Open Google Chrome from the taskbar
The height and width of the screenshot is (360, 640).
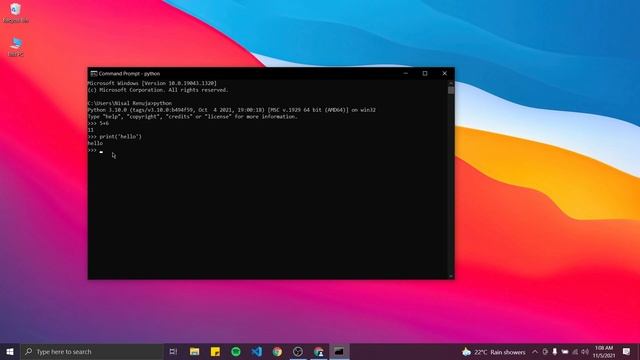tap(277, 351)
